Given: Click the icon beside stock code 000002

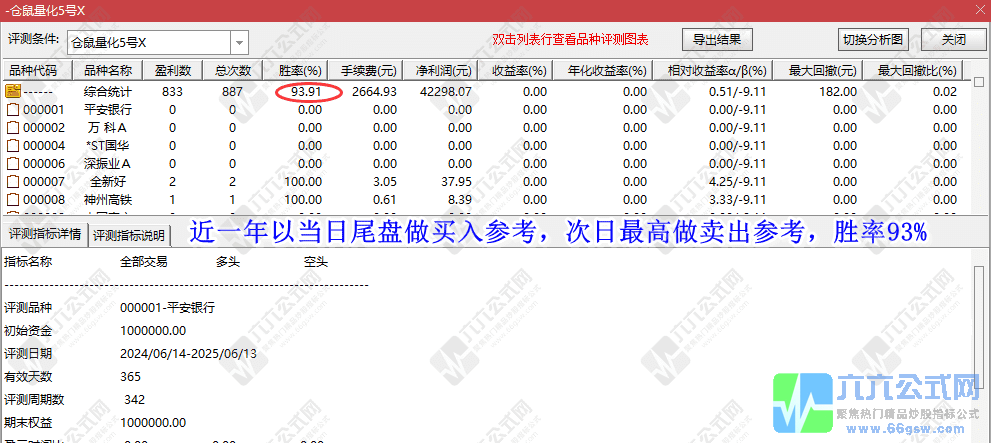Looking at the screenshot, I should coord(13,128).
